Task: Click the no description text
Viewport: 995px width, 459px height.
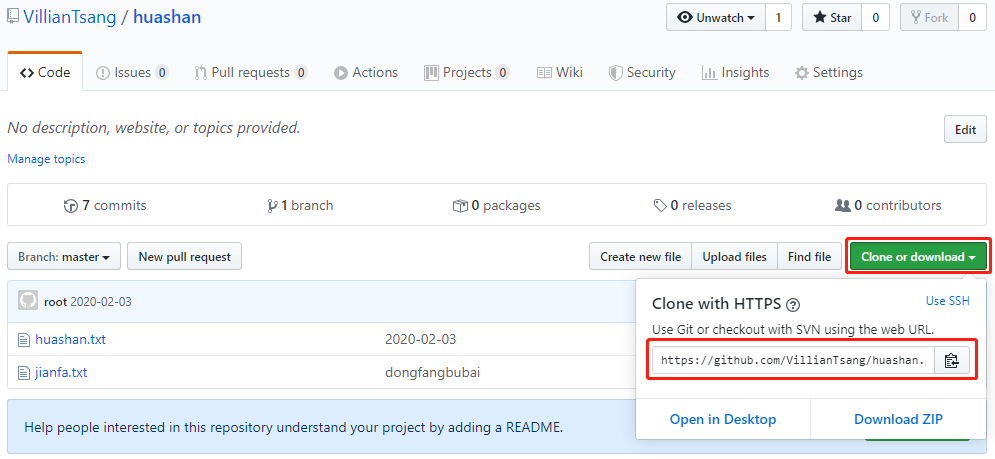Action: coord(154,128)
